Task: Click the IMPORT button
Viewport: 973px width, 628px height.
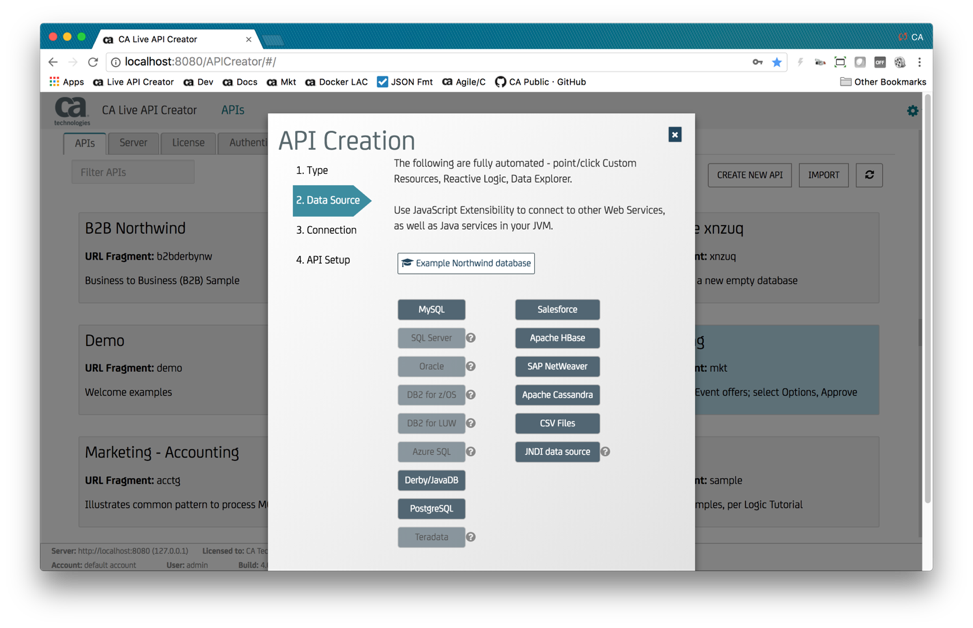Action: point(823,175)
